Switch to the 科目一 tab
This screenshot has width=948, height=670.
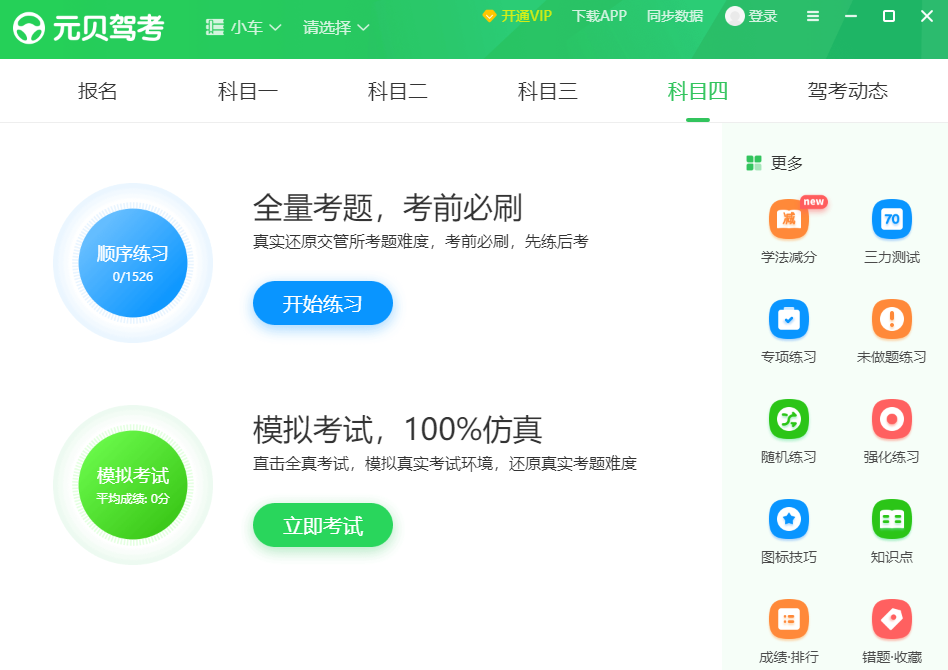[248, 91]
